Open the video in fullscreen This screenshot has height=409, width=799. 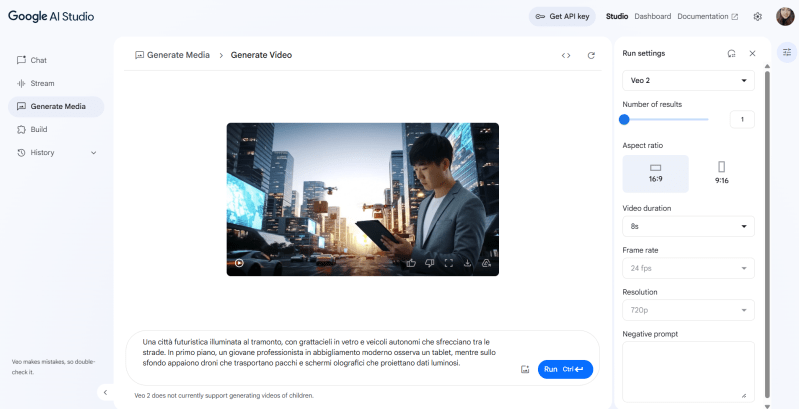coord(448,263)
